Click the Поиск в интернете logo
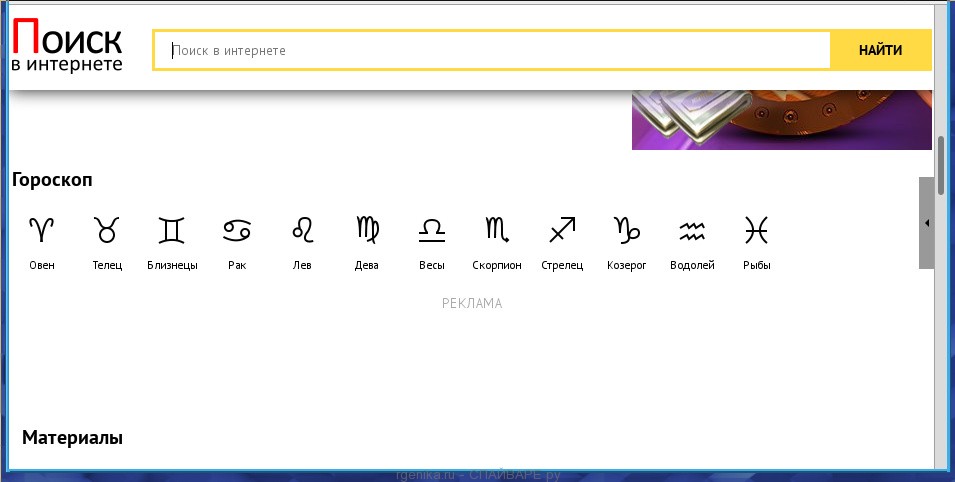The height and width of the screenshot is (482, 955). [x=68, y=47]
